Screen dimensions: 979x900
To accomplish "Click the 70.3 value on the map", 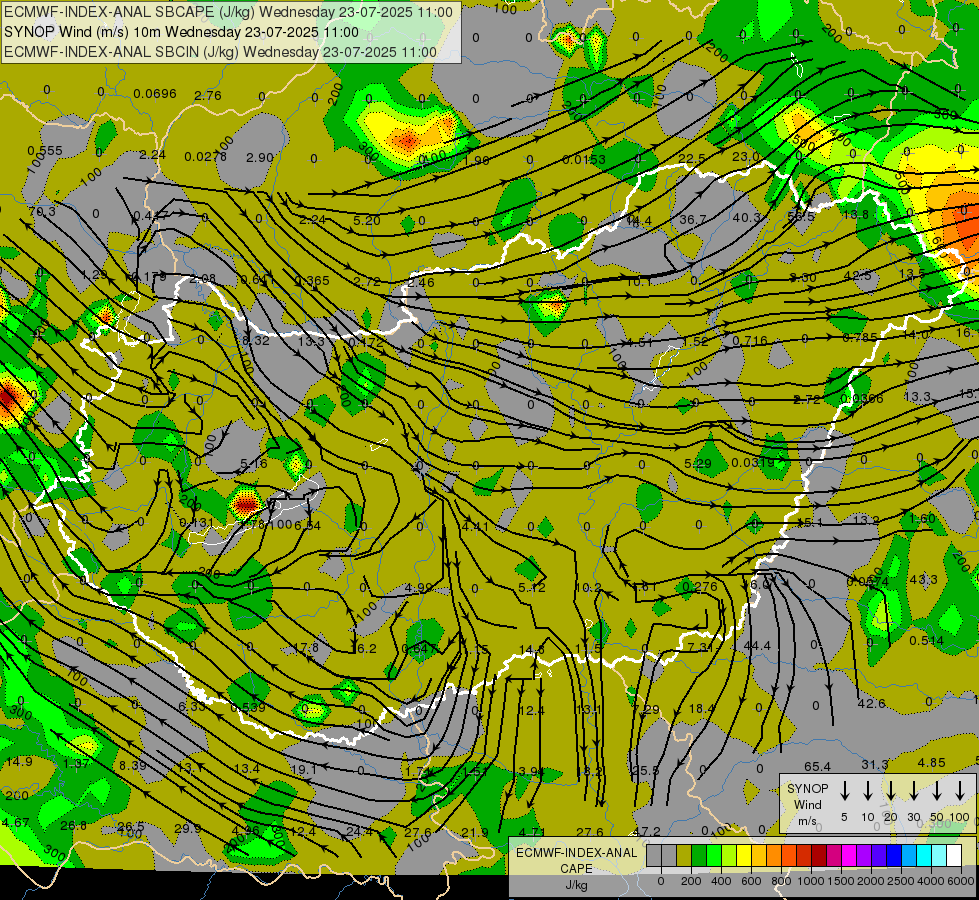I will 42,212.
